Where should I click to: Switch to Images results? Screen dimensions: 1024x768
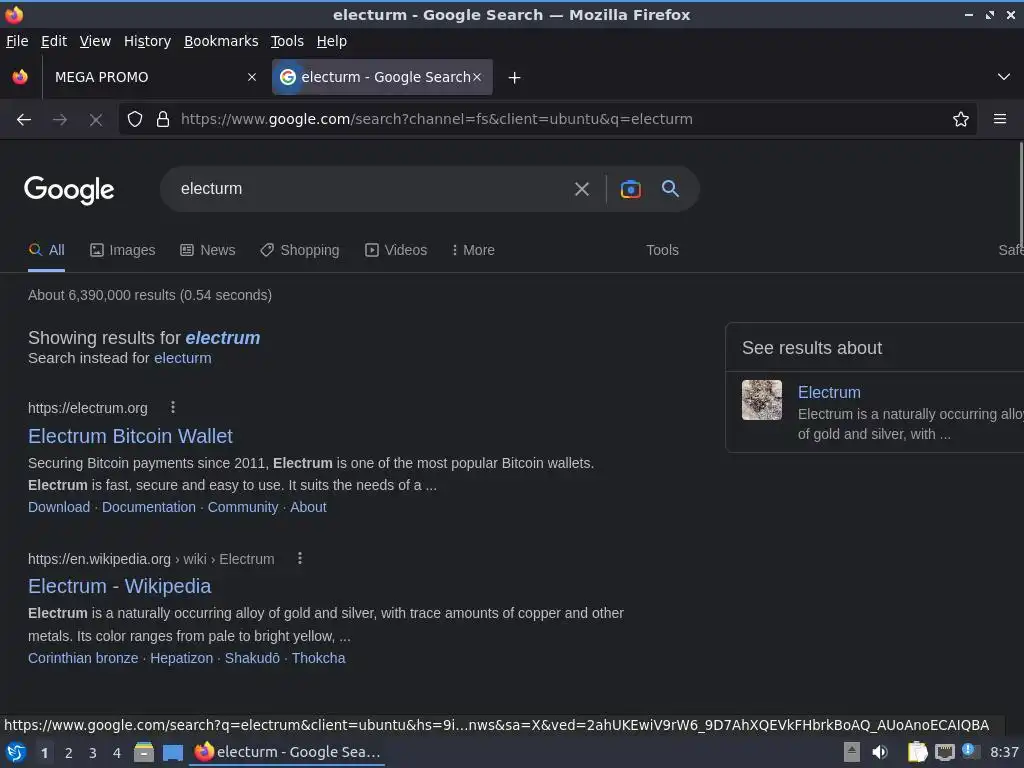tap(123, 250)
